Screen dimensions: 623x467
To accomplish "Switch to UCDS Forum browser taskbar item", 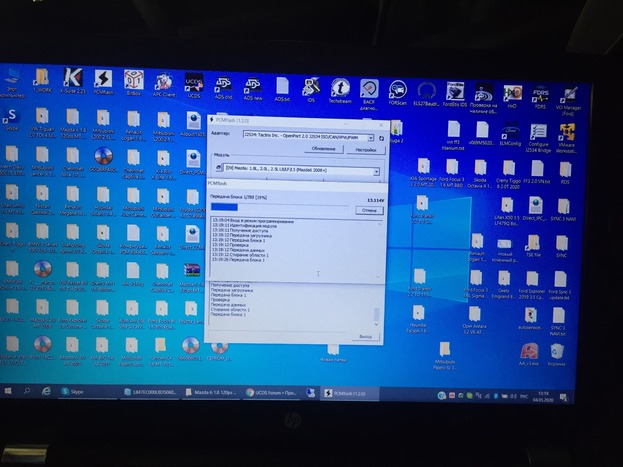I will pos(279,393).
